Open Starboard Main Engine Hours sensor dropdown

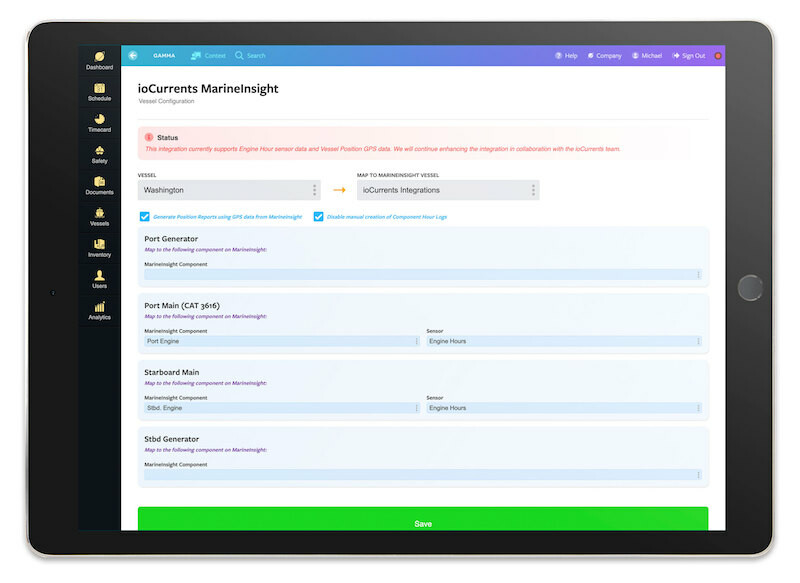coord(564,408)
